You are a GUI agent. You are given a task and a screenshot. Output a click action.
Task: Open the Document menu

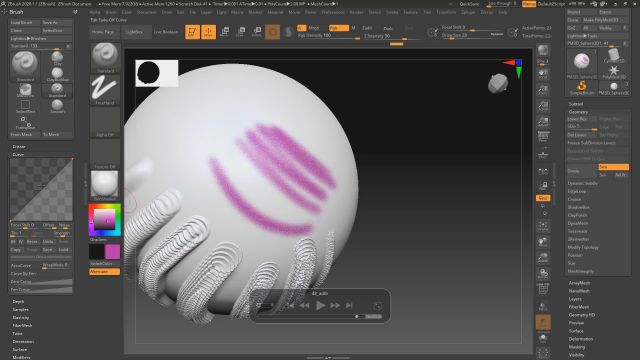pyautogui.click(x=147, y=12)
